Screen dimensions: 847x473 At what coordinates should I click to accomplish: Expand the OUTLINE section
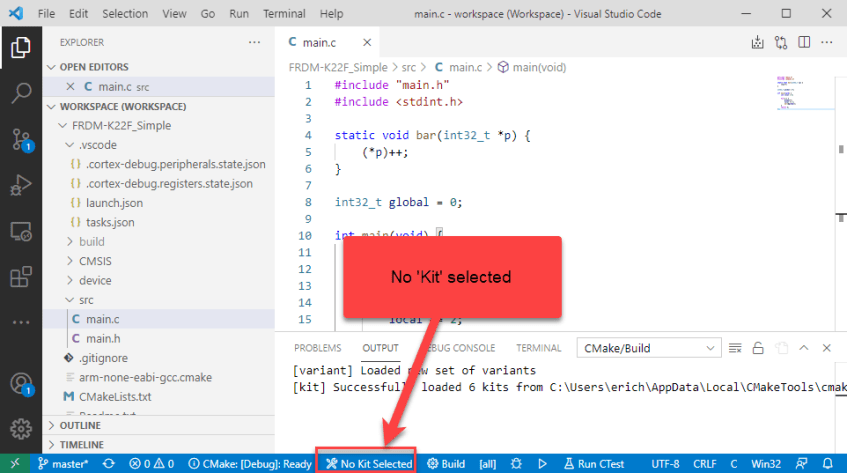[80, 425]
